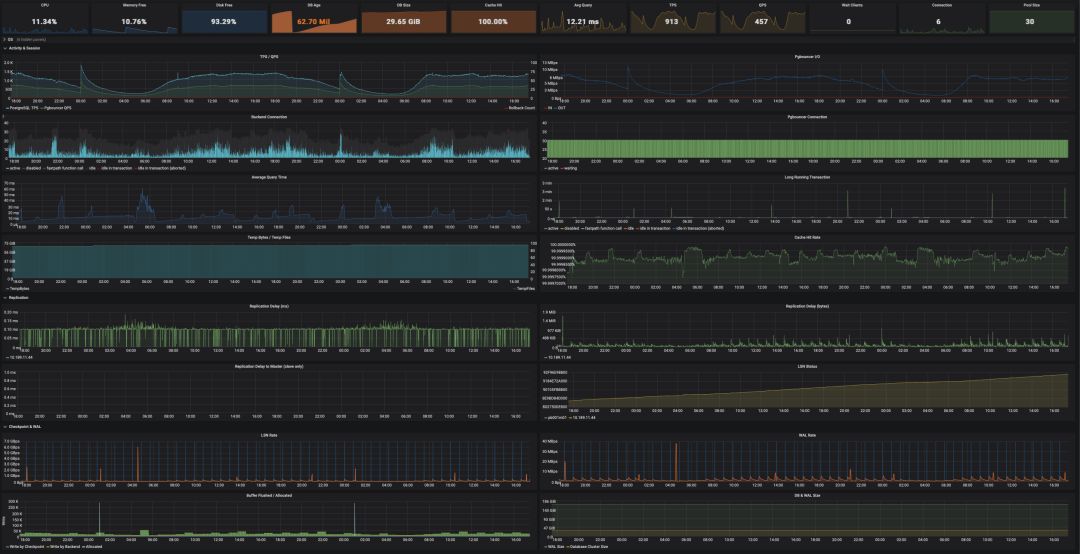This screenshot has height=554, width=1080.
Task: Click the Disk Free 93.29% stat panel
Action: pyautogui.click(x=224, y=20)
